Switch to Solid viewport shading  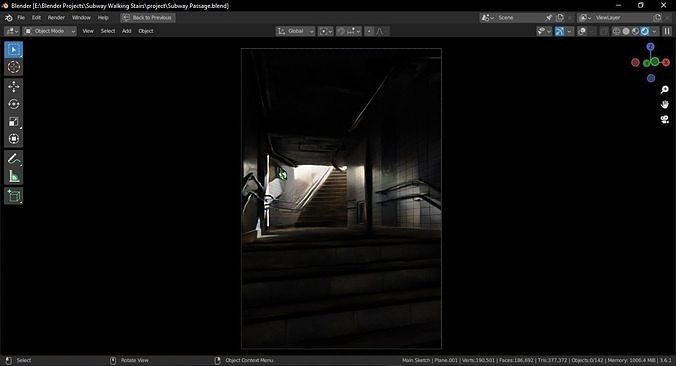point(626,31)
